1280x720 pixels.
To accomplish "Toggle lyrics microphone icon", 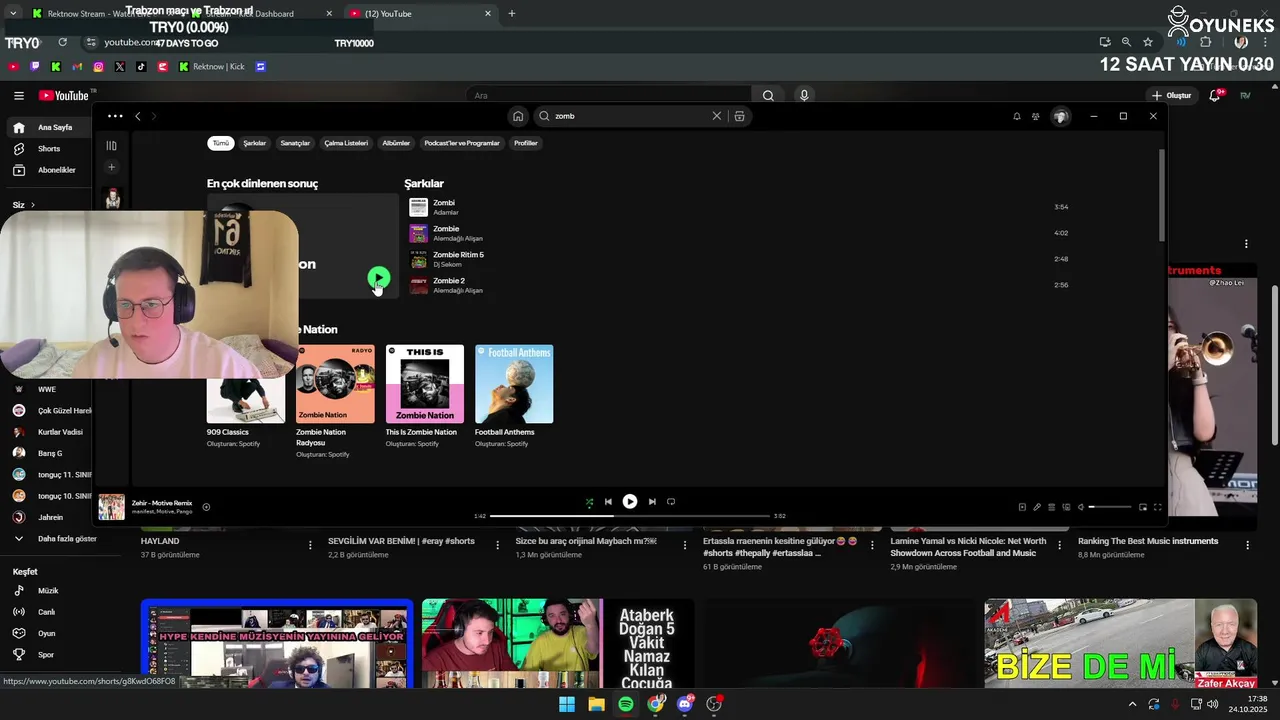I will (x=1037, y=507).
